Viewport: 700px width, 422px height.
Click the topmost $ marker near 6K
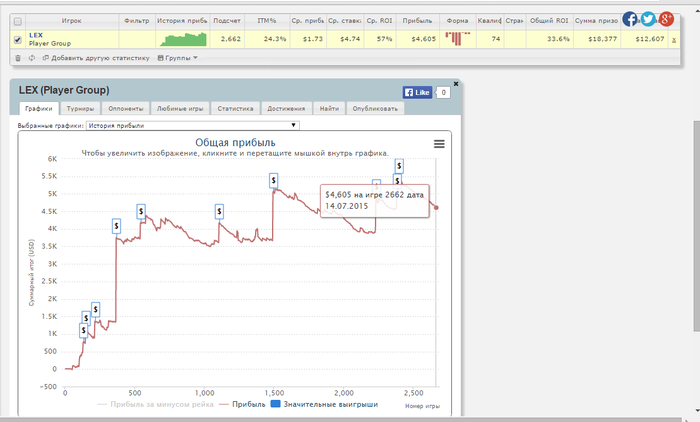point(399,166)
